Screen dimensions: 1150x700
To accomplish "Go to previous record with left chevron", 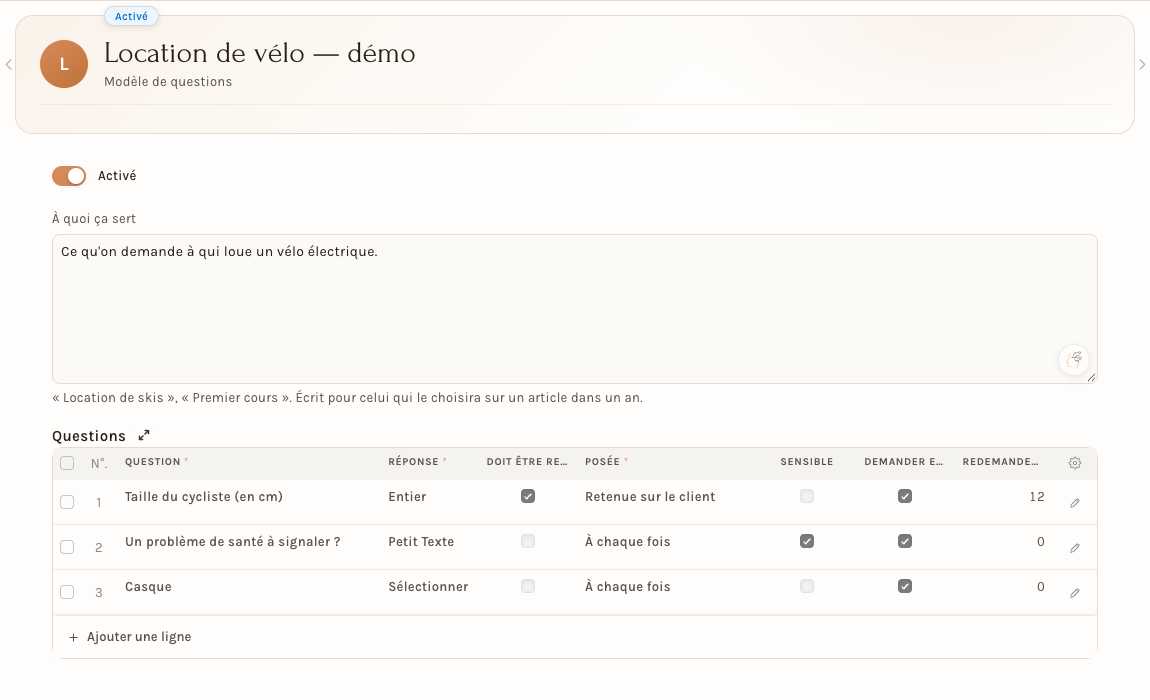I will click(x=8, y=65).
